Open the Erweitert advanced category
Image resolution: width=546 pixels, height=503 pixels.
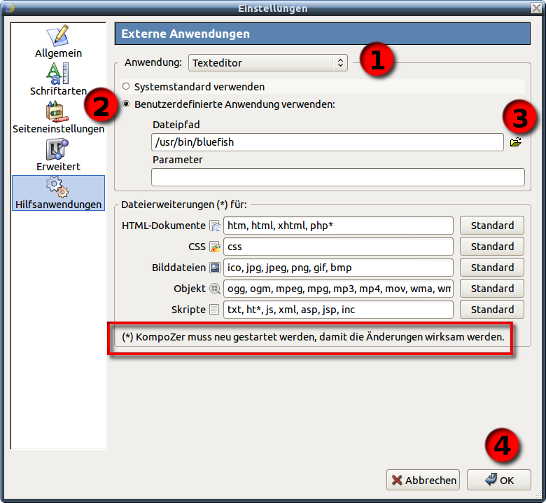click(x=58, y=155)
